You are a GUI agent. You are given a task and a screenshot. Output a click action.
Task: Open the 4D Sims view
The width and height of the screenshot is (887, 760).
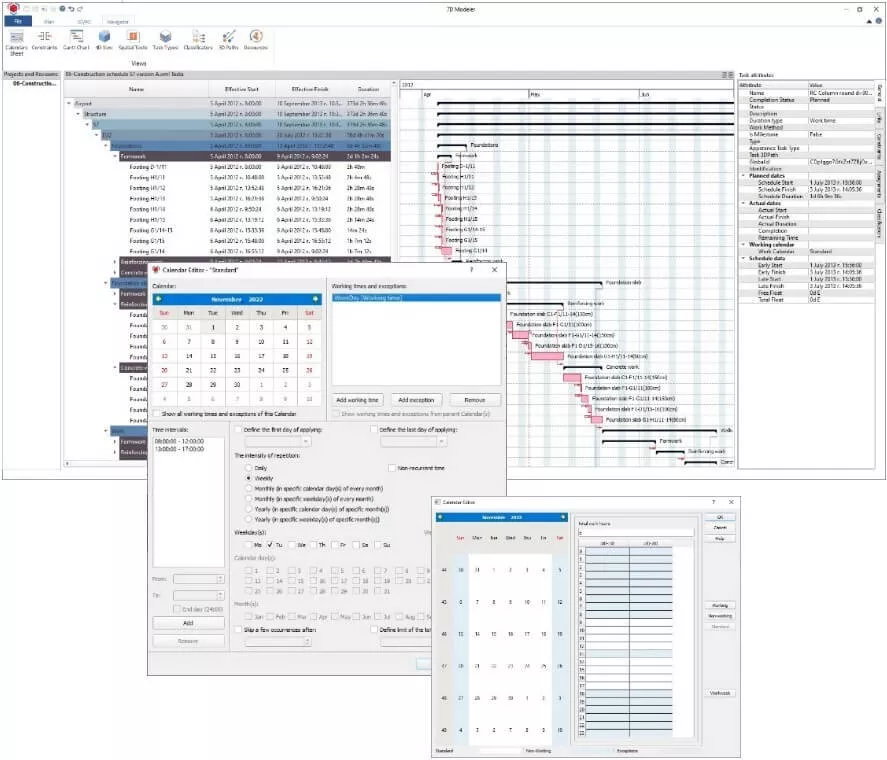(x=104, y=38)
